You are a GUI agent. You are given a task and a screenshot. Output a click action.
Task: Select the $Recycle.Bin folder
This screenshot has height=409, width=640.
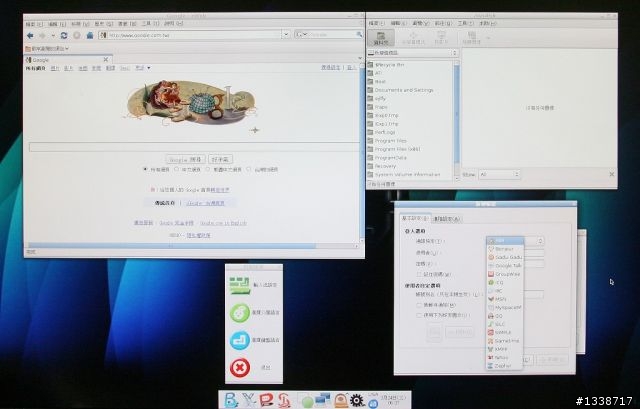pyautogui.click(x=386, y=64)
